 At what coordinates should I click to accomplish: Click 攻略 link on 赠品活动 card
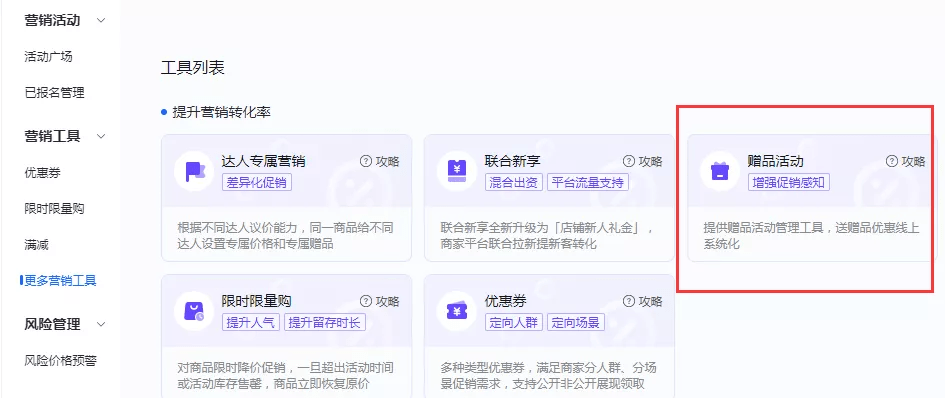click(x=913, y=161)
